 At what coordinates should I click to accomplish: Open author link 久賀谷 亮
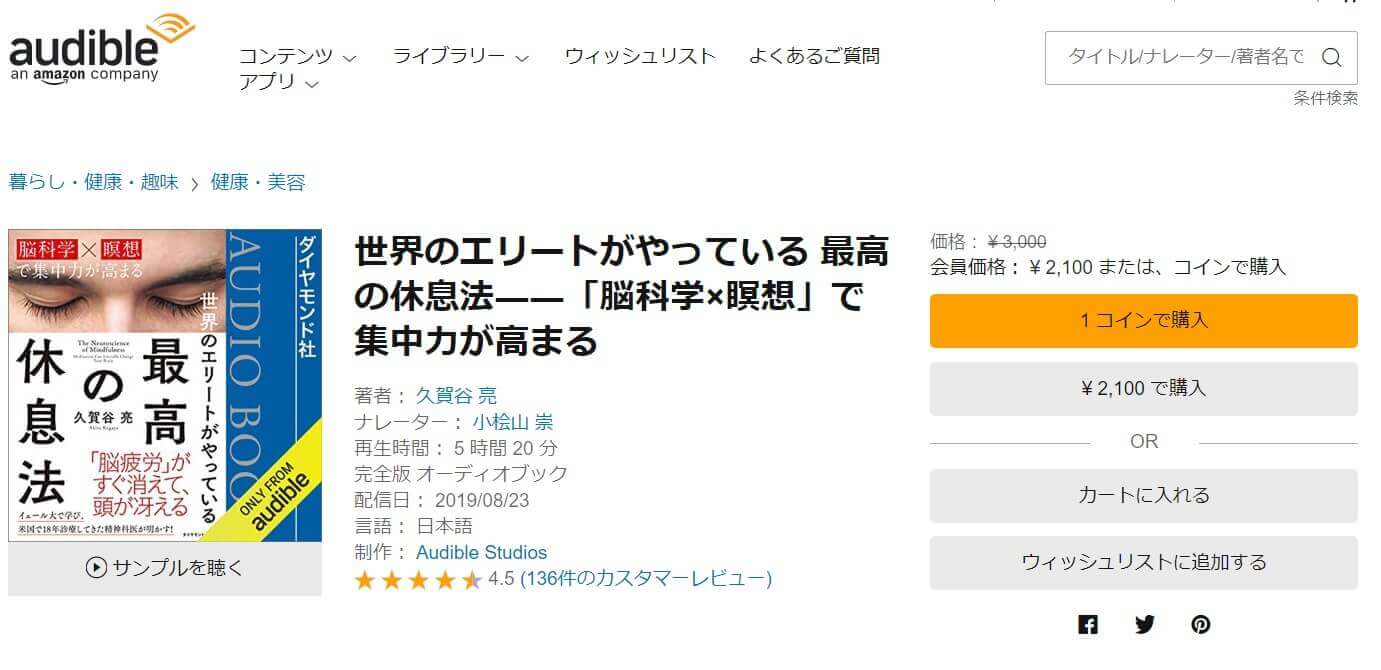pos(456,396)
